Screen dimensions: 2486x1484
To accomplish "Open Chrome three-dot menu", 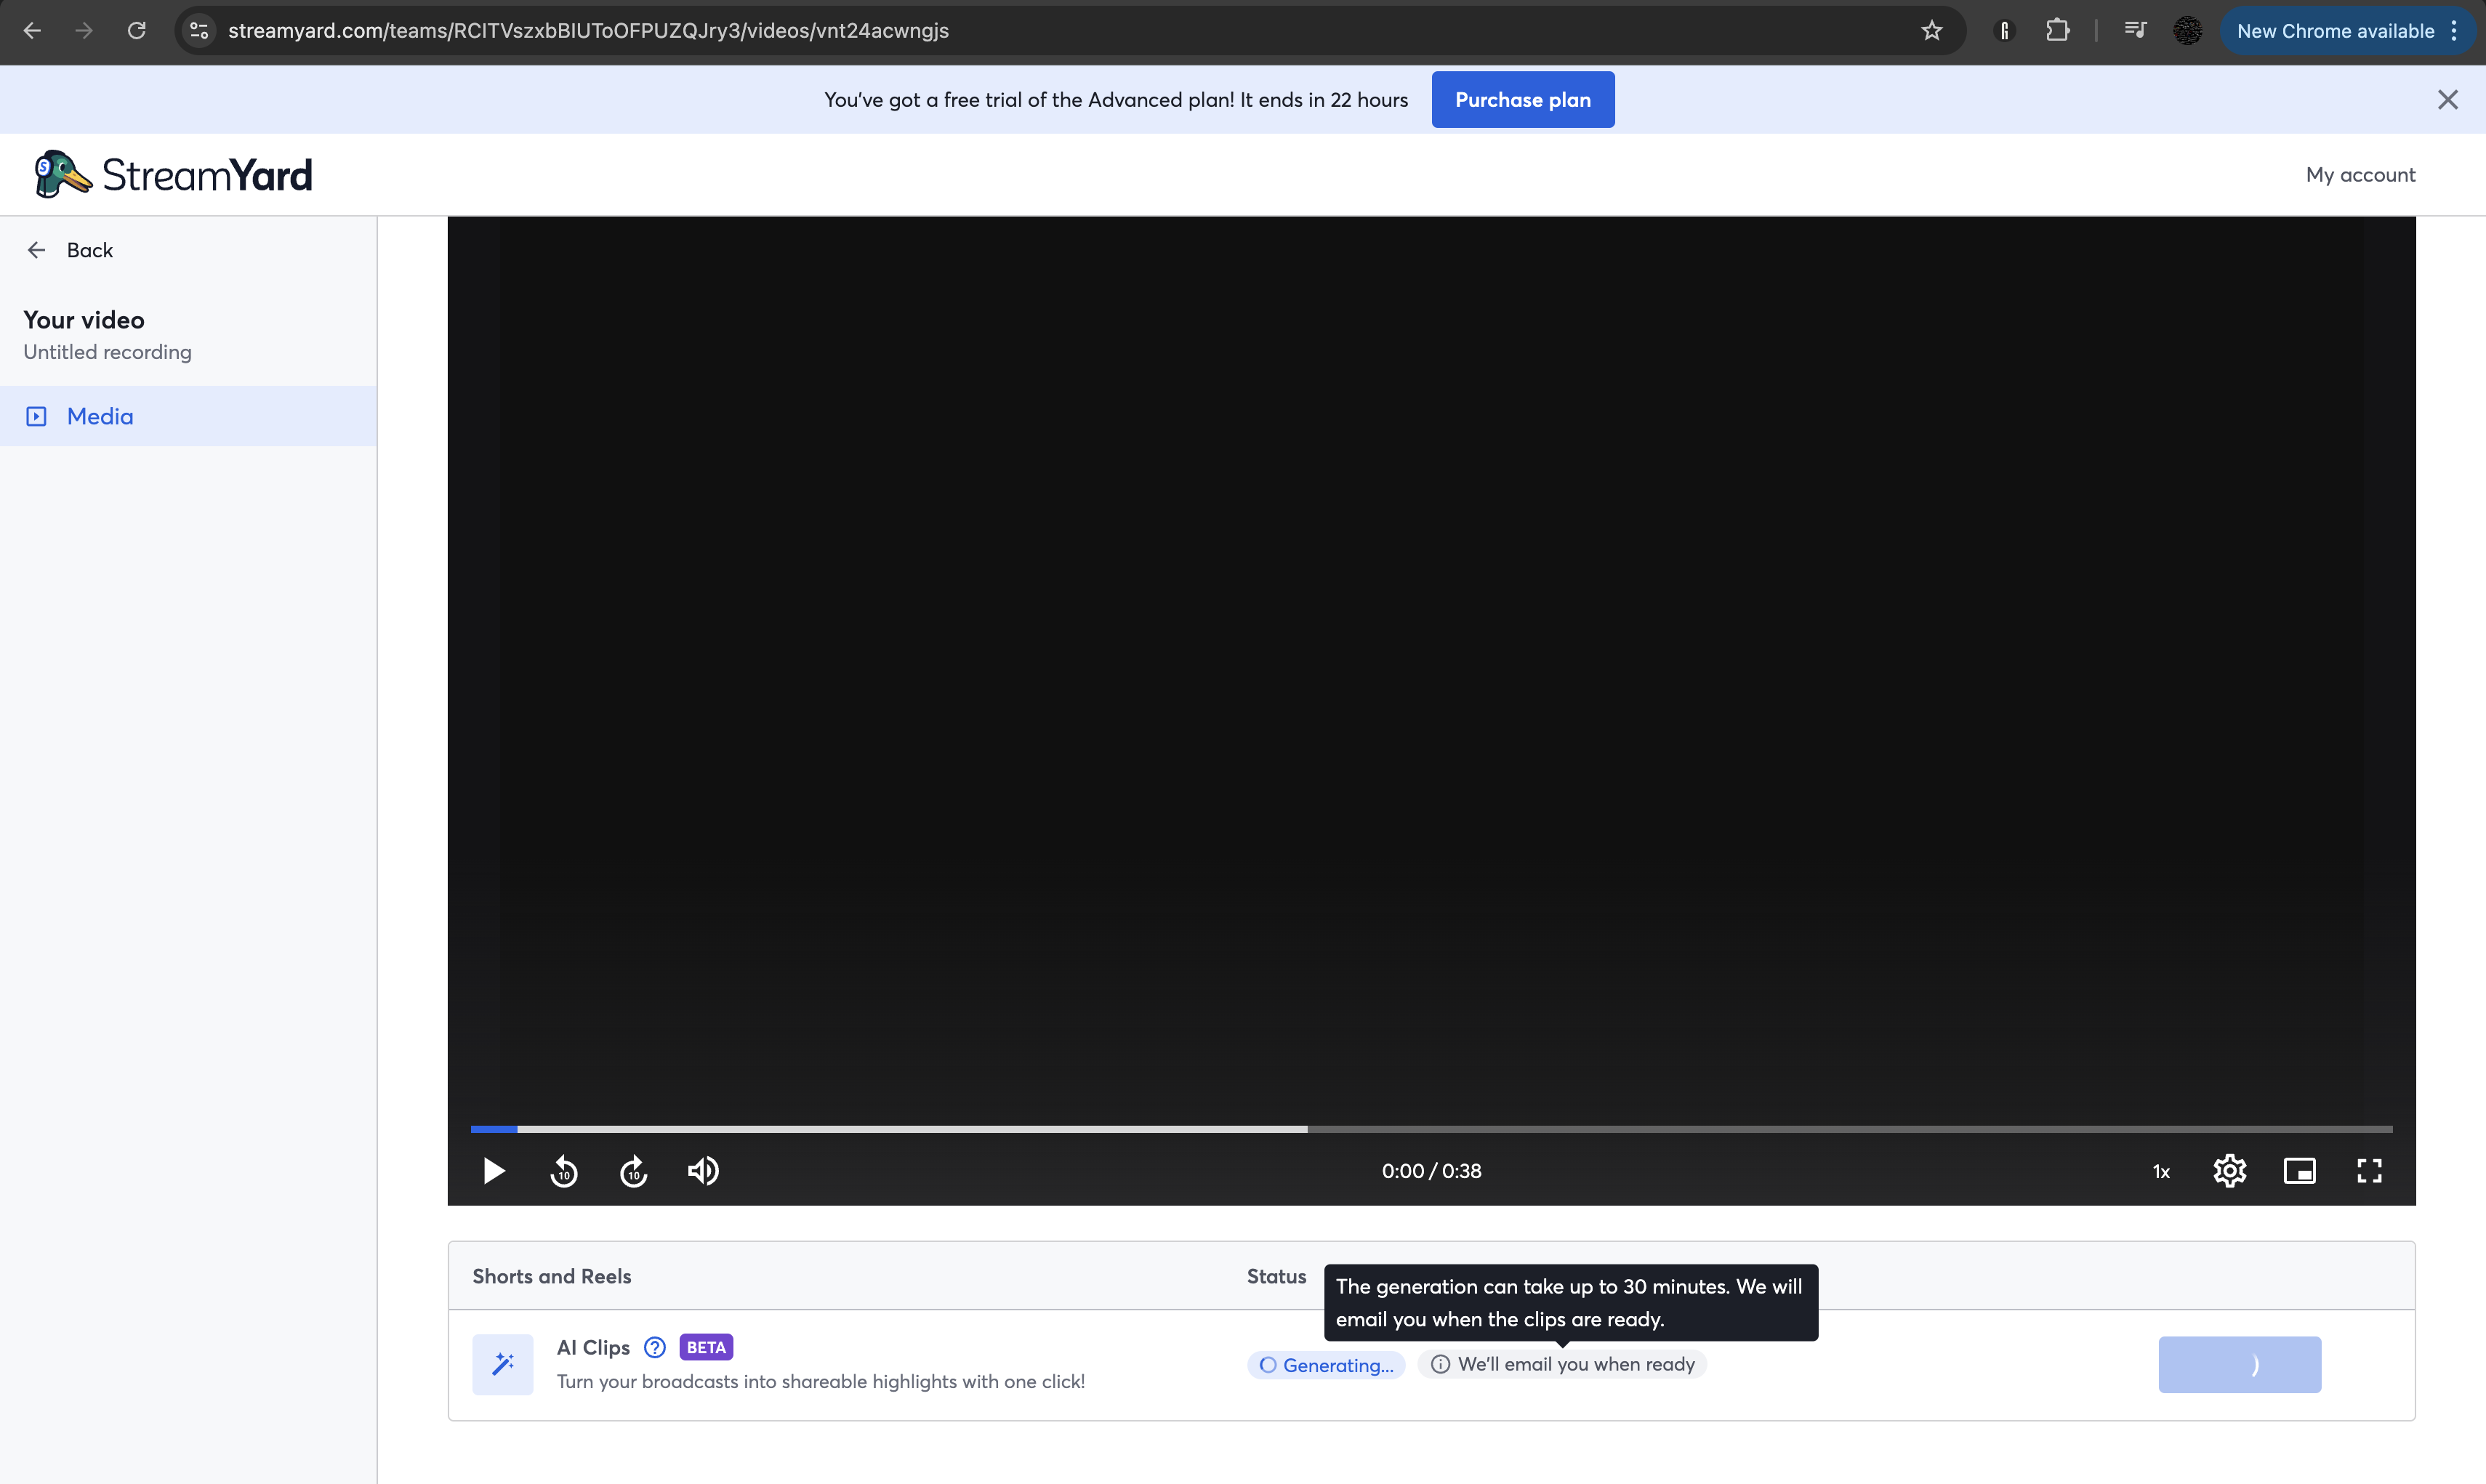I will click(2454, 31).
